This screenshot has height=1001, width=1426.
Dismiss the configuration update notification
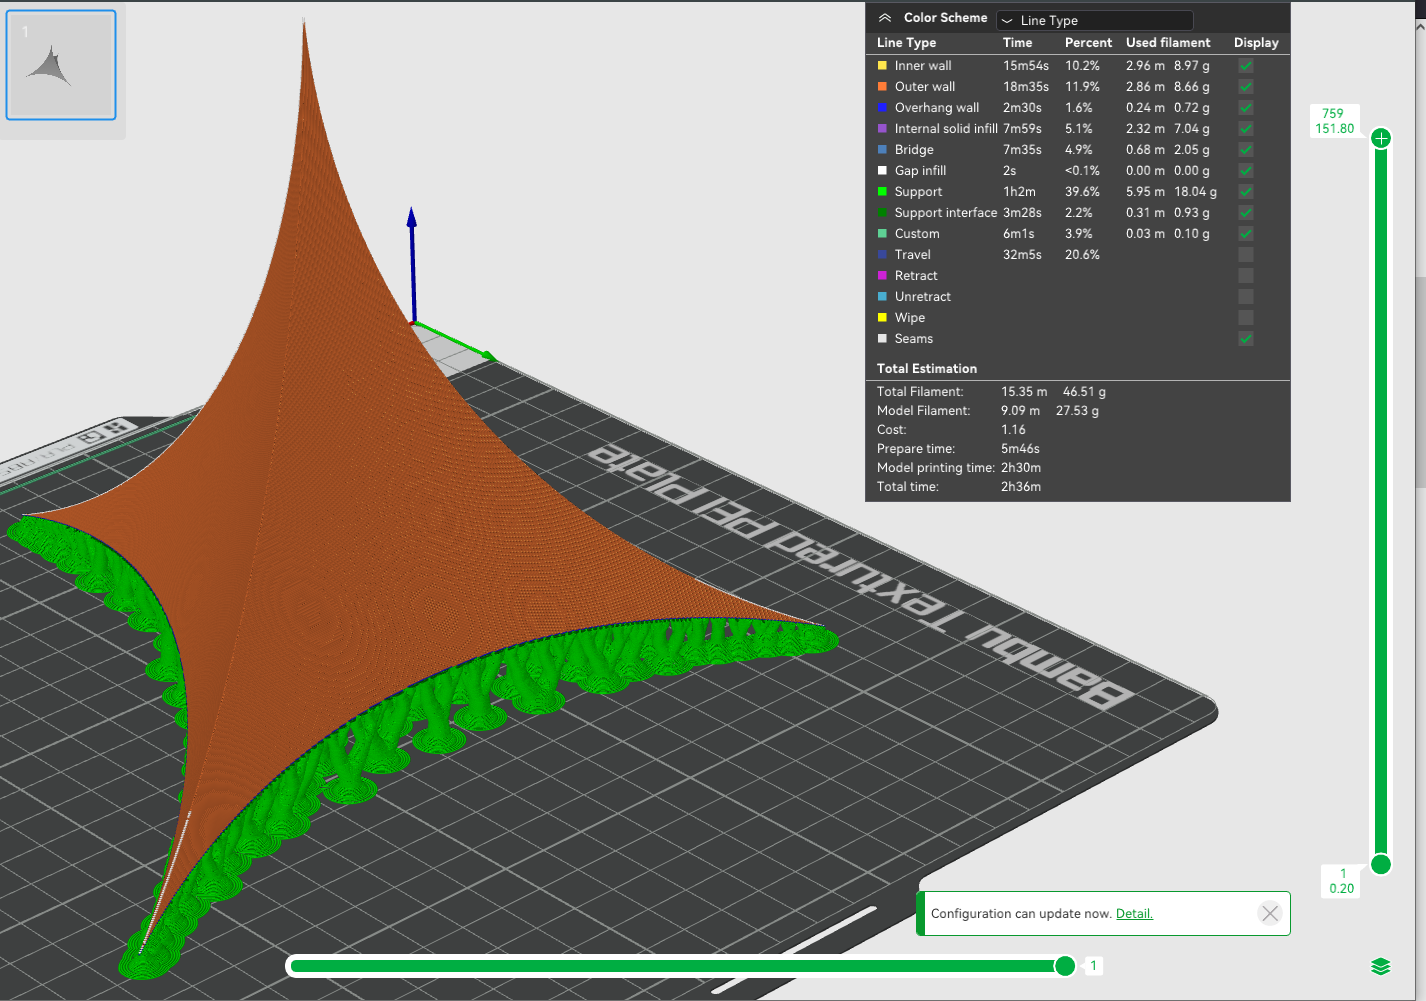point(1270,913)
